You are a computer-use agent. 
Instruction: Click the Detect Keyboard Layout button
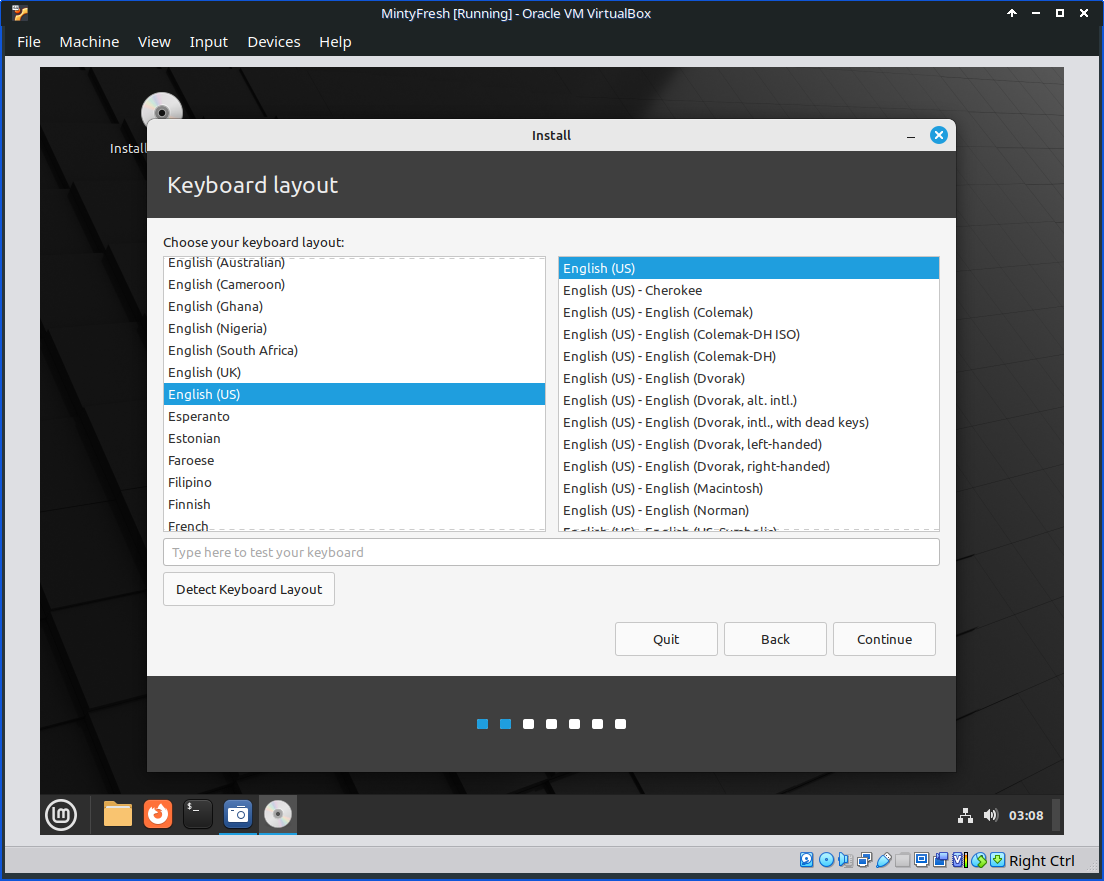click(249, 589)
